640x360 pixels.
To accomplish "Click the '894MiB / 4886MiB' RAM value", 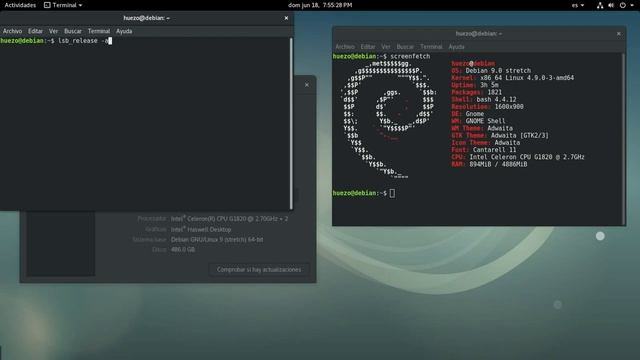I will pos(498,164).
